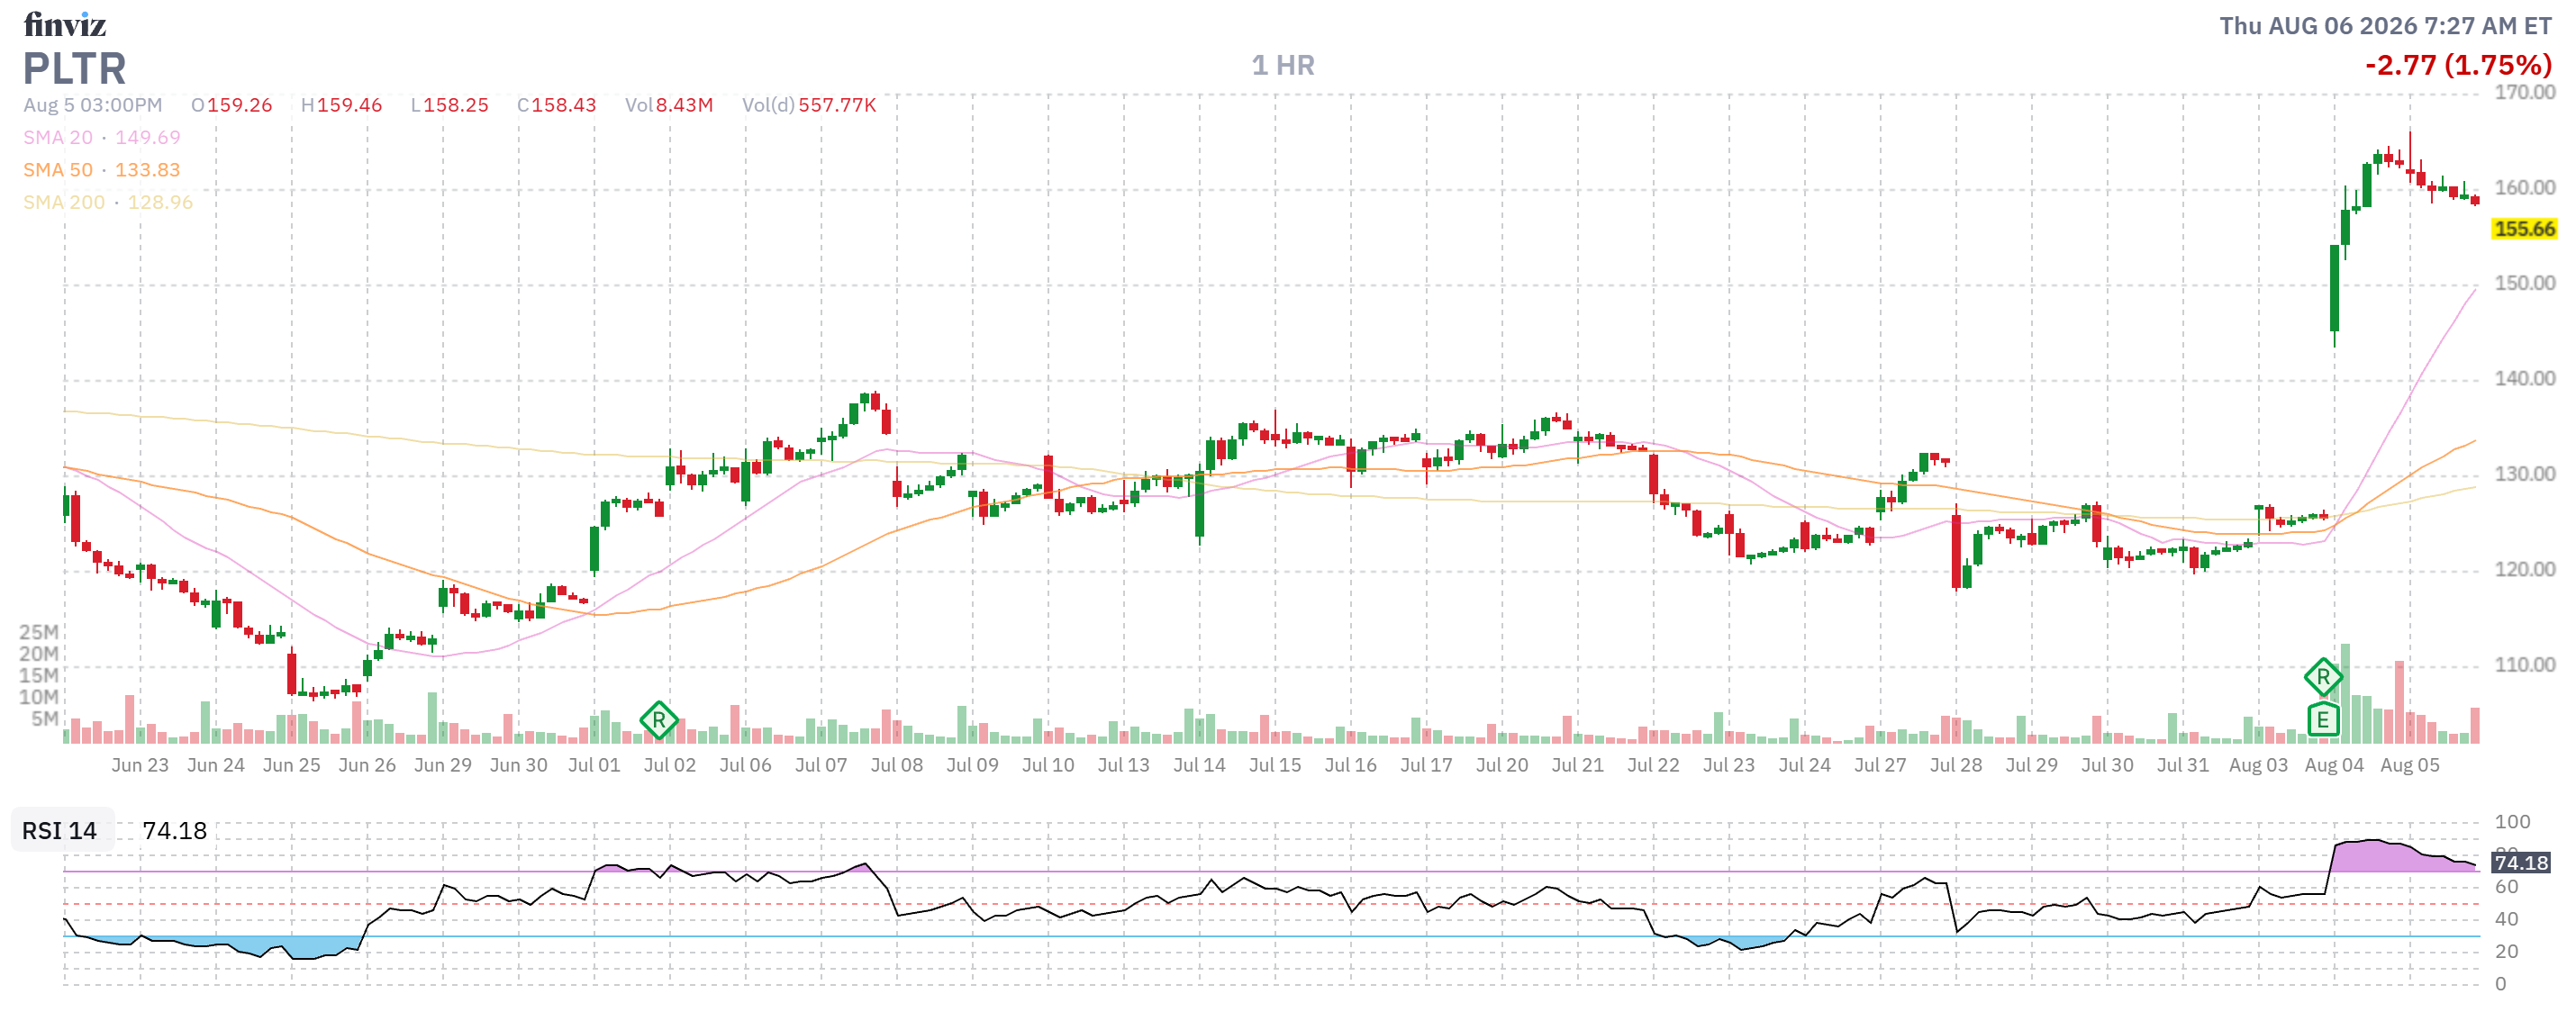Click the 110.00 price axis label
Viewport: 2576px width, 1012px height.
pos(2524,665)
